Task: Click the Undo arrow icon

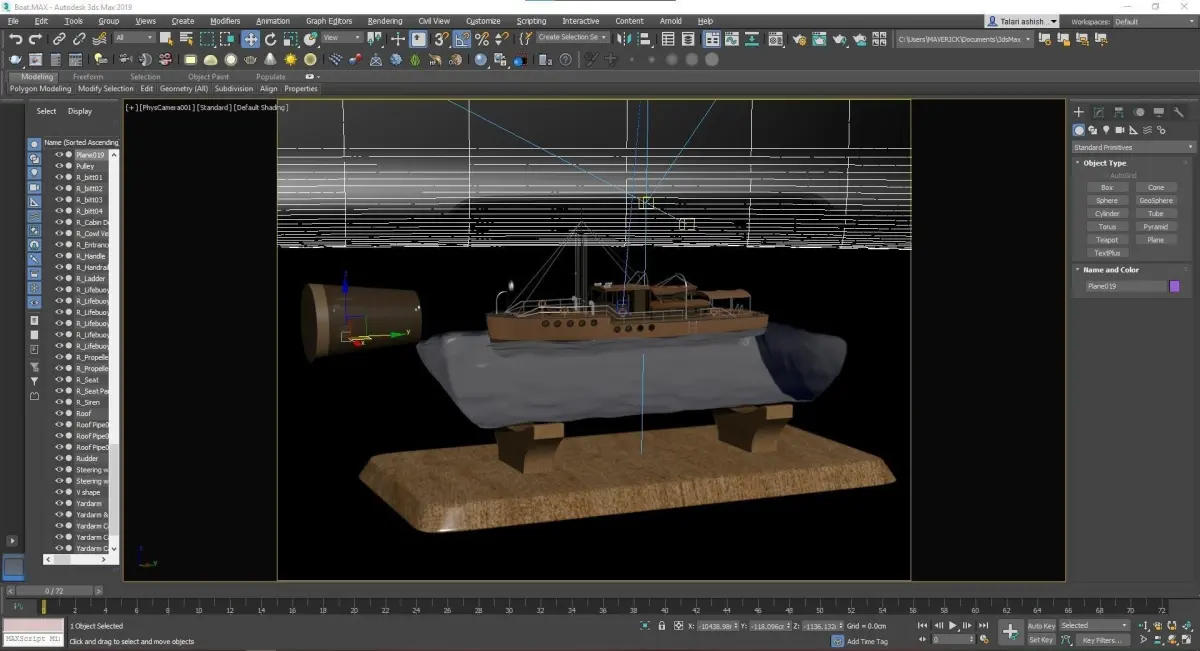Action: [16, 39]
